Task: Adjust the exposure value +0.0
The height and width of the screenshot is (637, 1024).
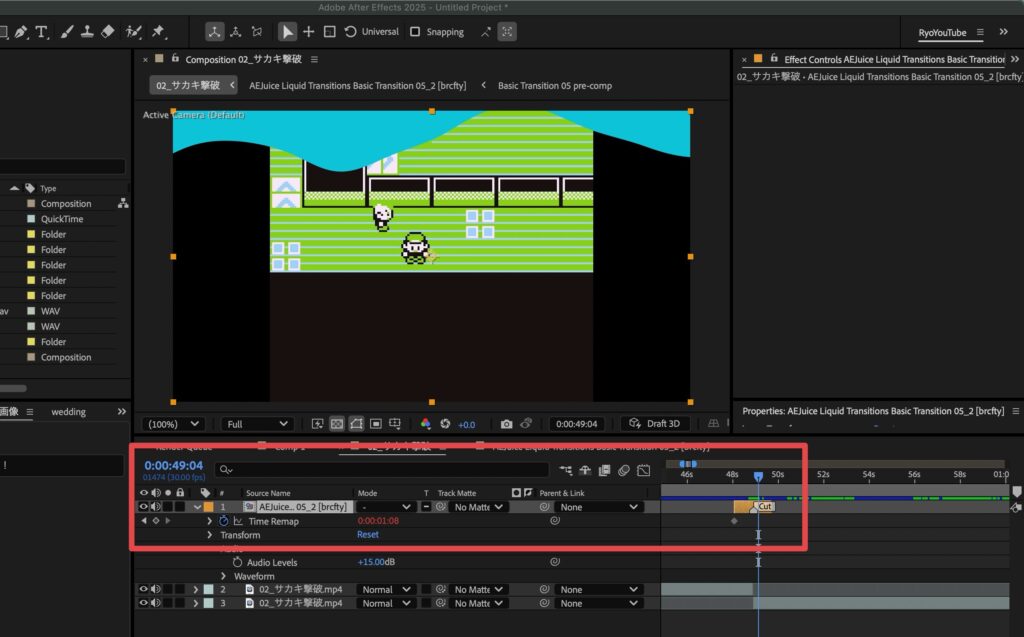Action: point(466,424)
